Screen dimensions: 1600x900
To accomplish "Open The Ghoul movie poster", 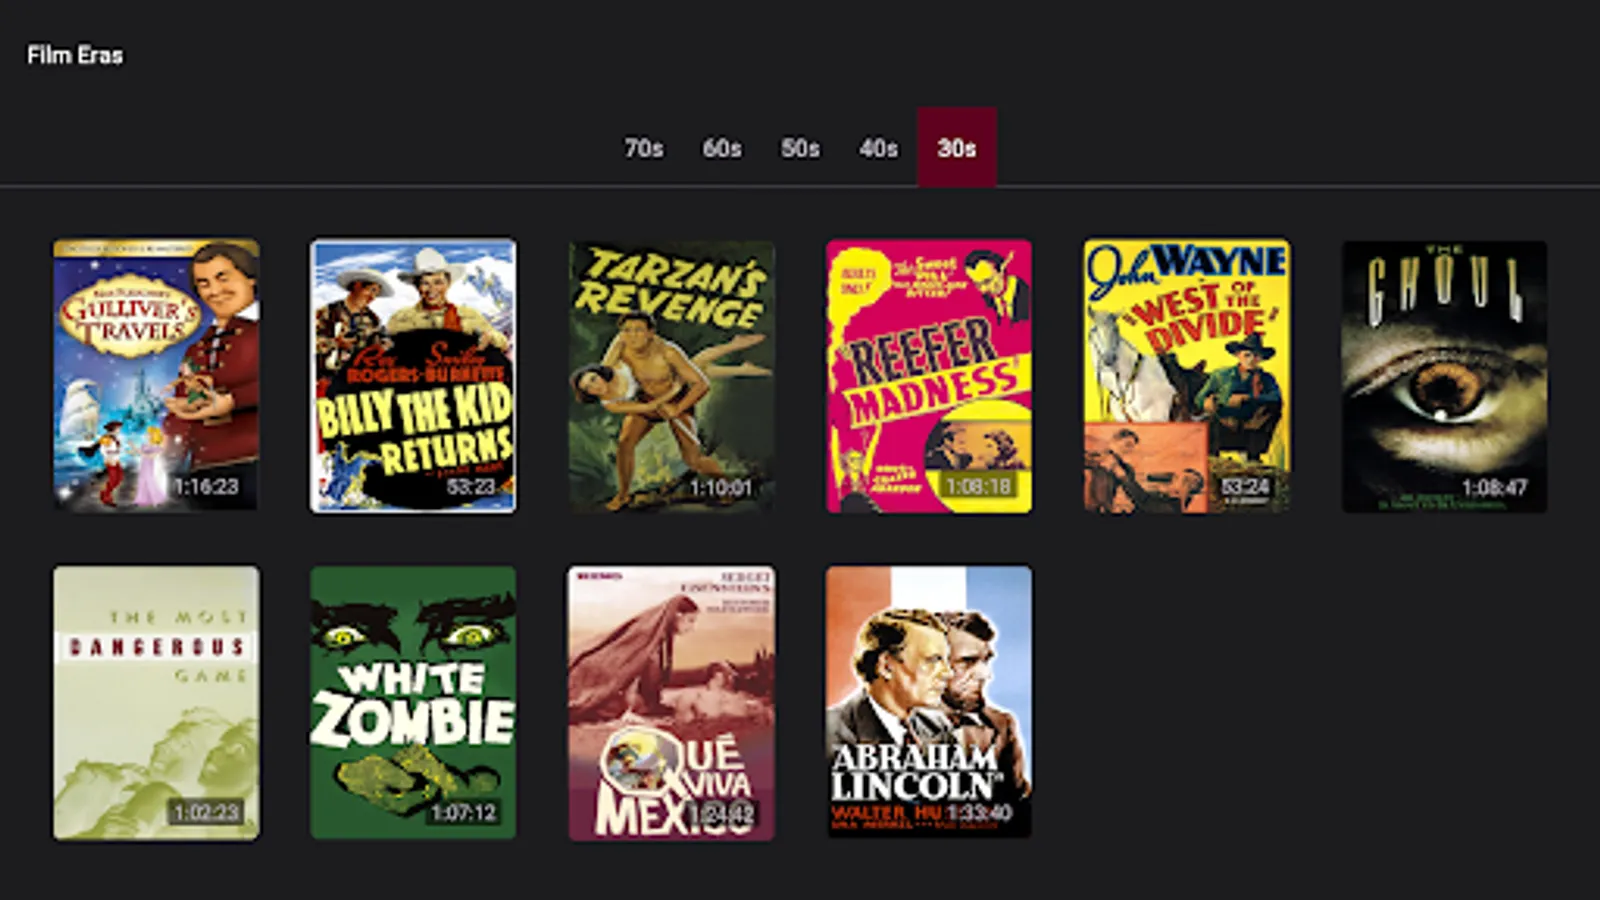I will 1444,376.
